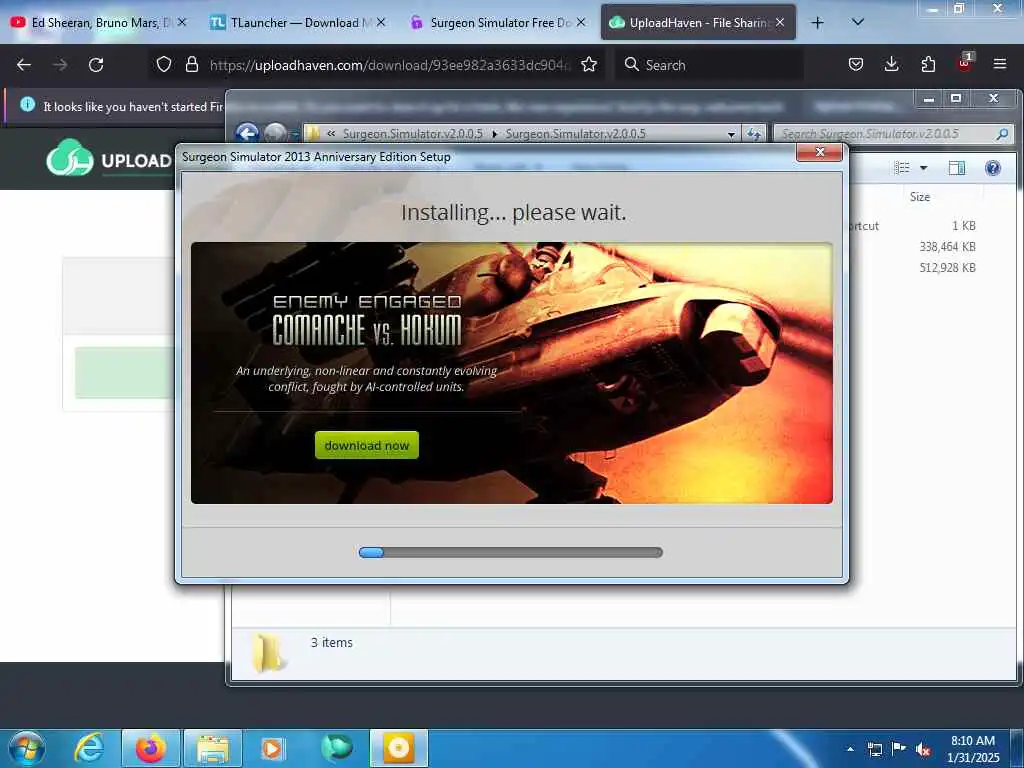Click the Firefox Search box
This screenshot has width=1024, height=768.
click(709, 65)
